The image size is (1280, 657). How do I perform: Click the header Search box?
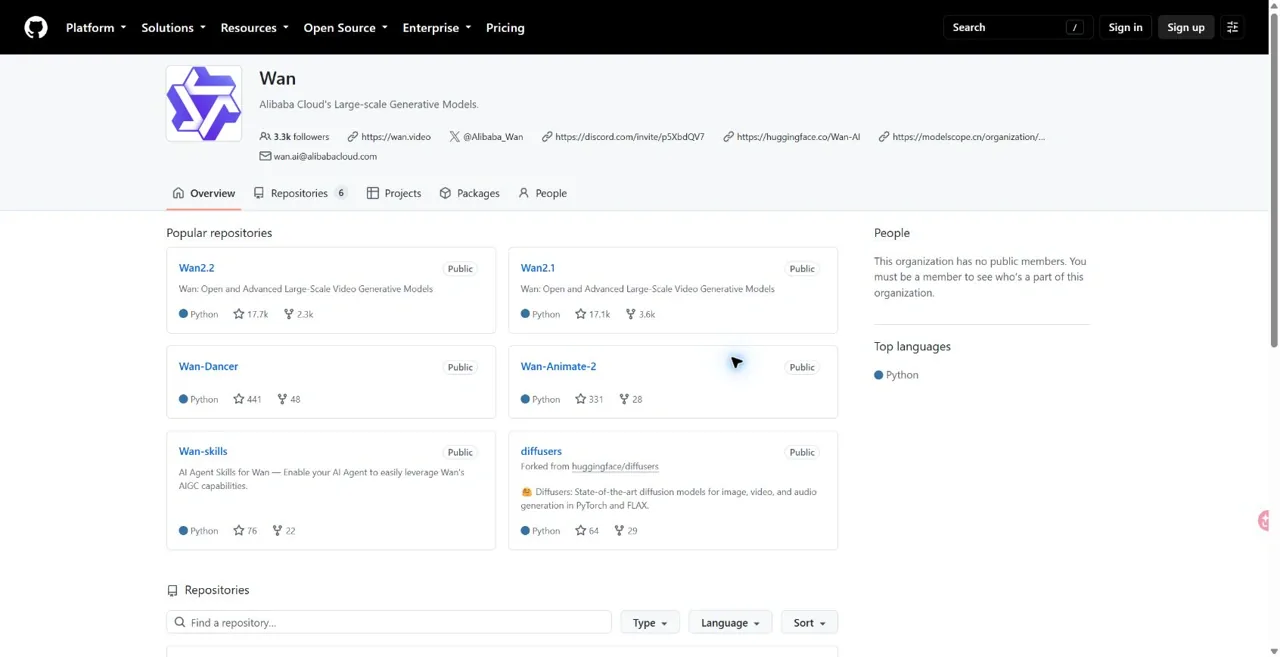click(1018, 27)
